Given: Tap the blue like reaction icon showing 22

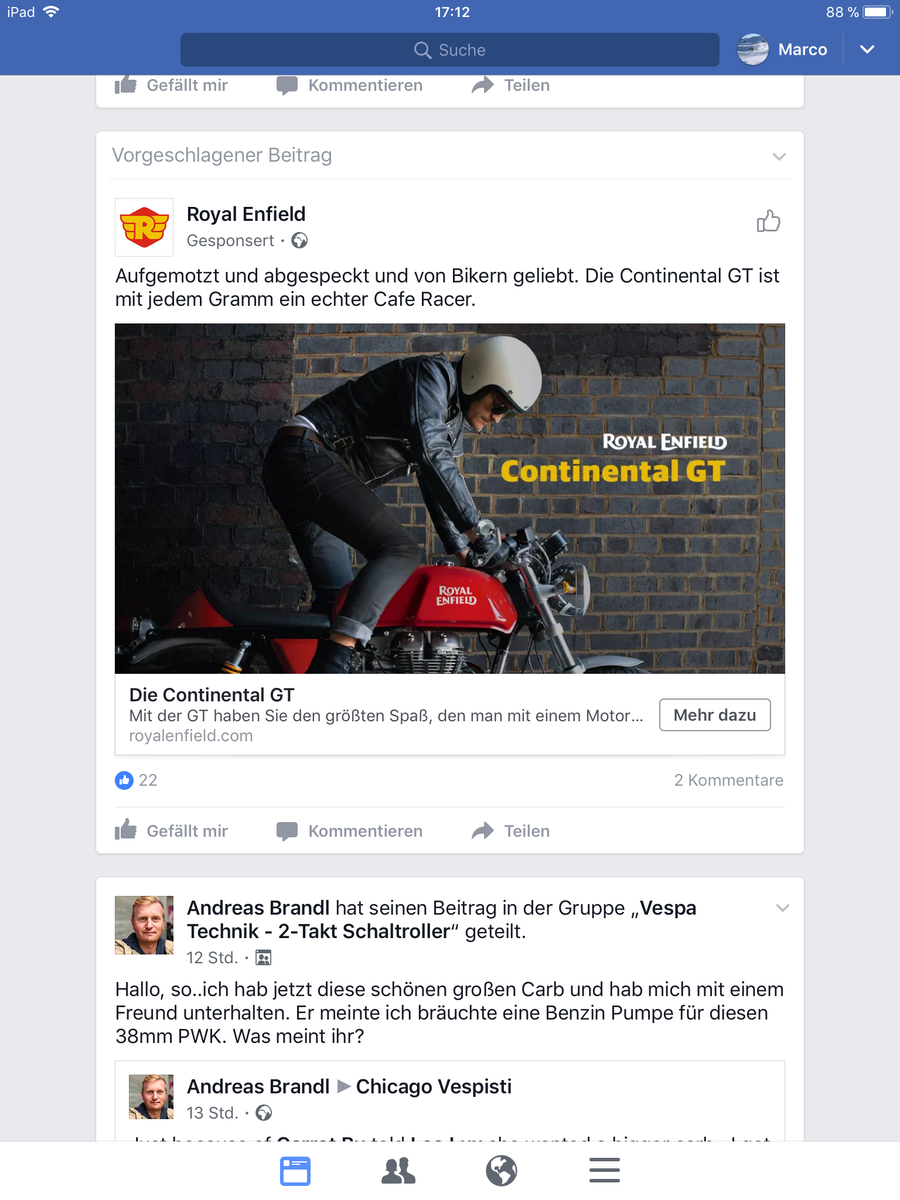Looking at the screenshot, I should tap(124, 780).
